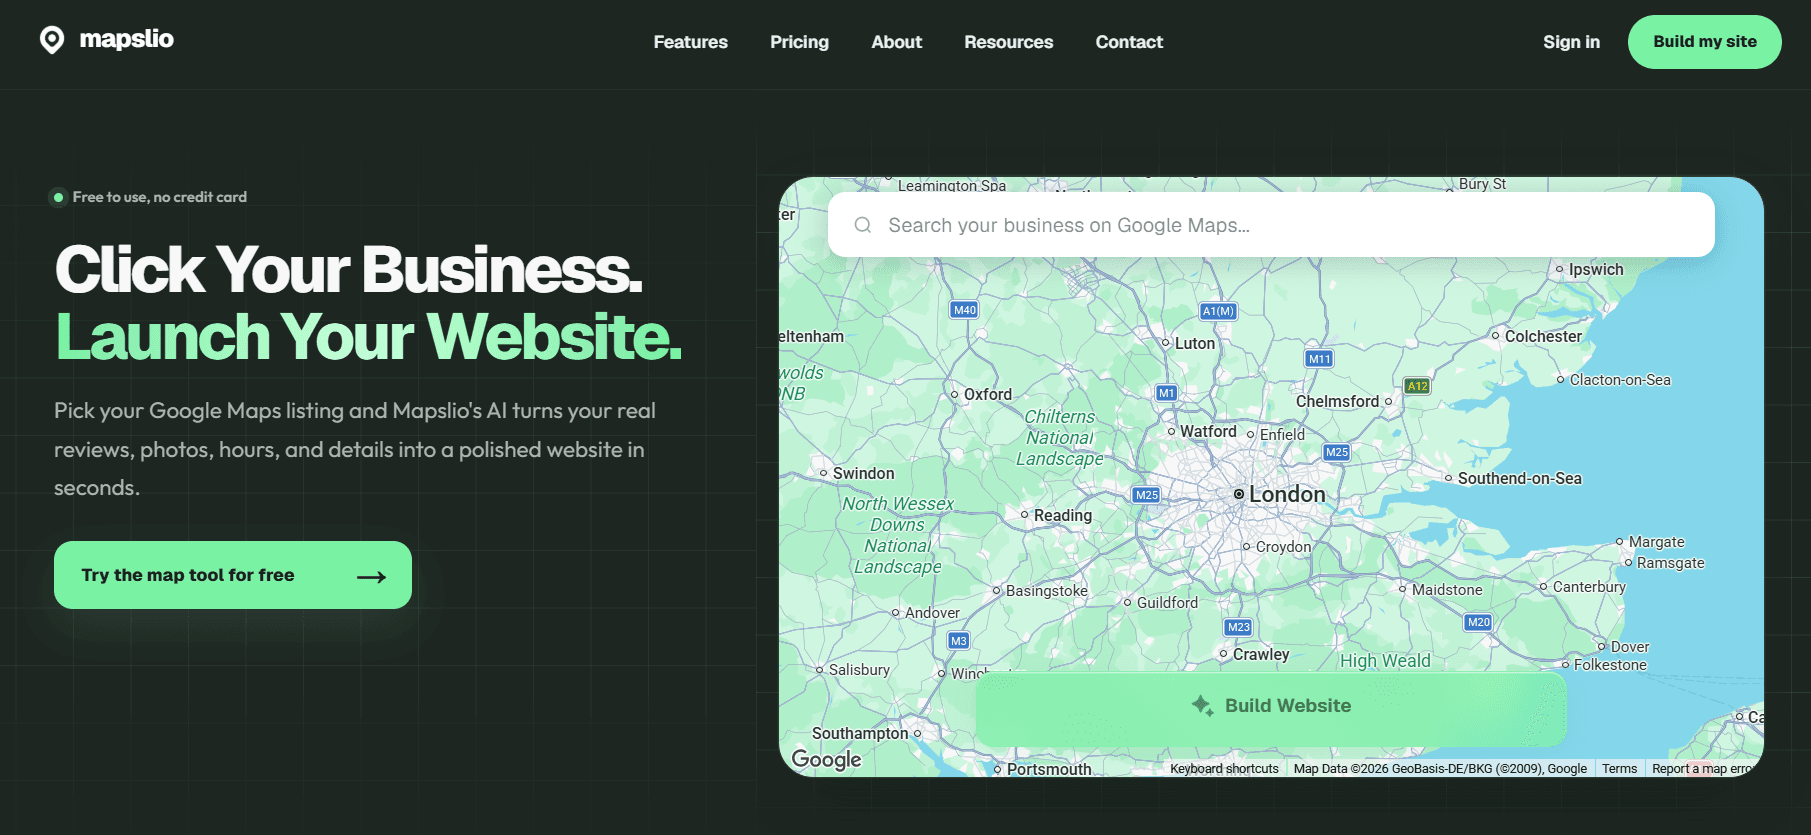The height and width of the screenshot is (835, 1811).
Task: Click the Chilterns National Landscape label
Action: click(x=1060, y=438)
